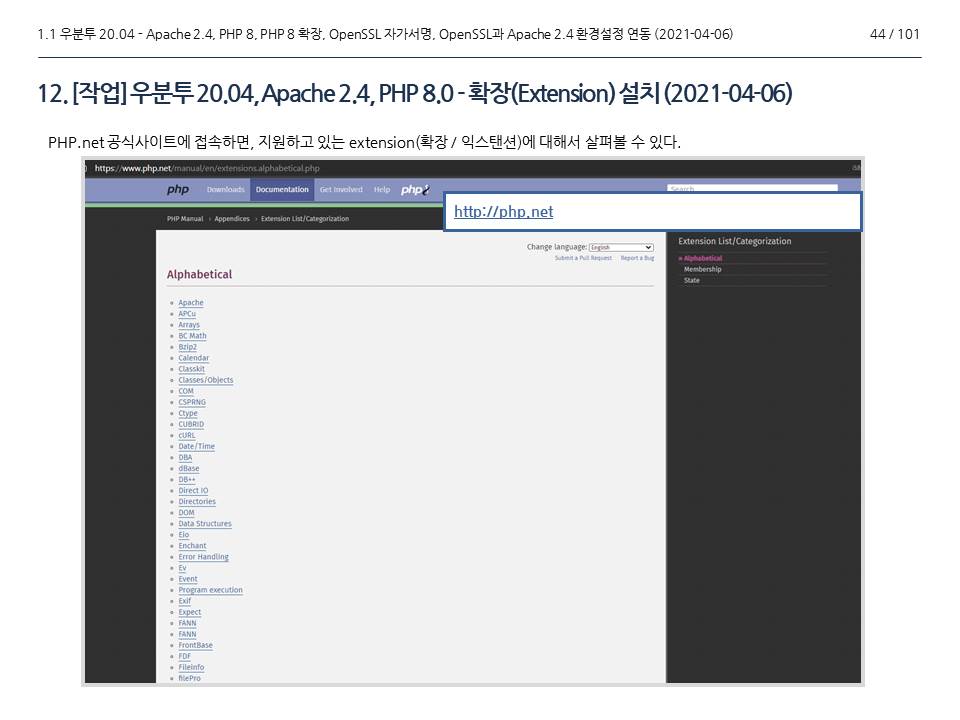Open the Fileinfo extension link
This screenshot has height=720, width=960.
(191, 667)
